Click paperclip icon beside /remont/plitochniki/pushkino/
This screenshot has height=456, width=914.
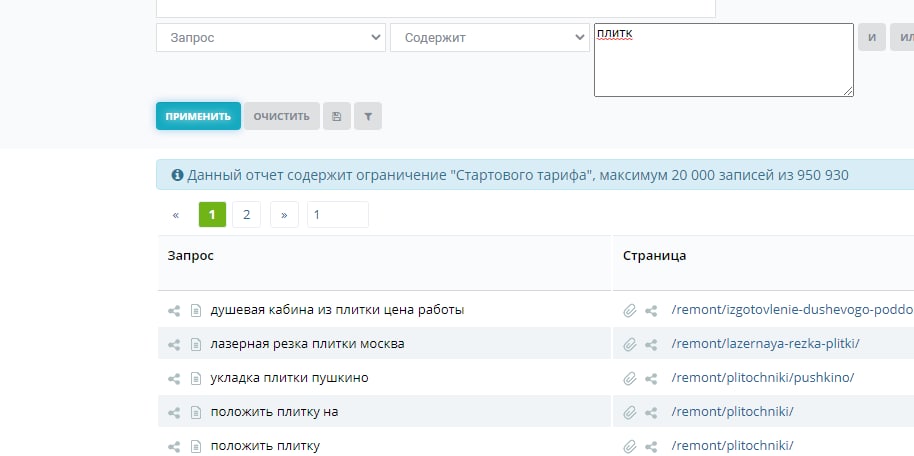(629, 378)
